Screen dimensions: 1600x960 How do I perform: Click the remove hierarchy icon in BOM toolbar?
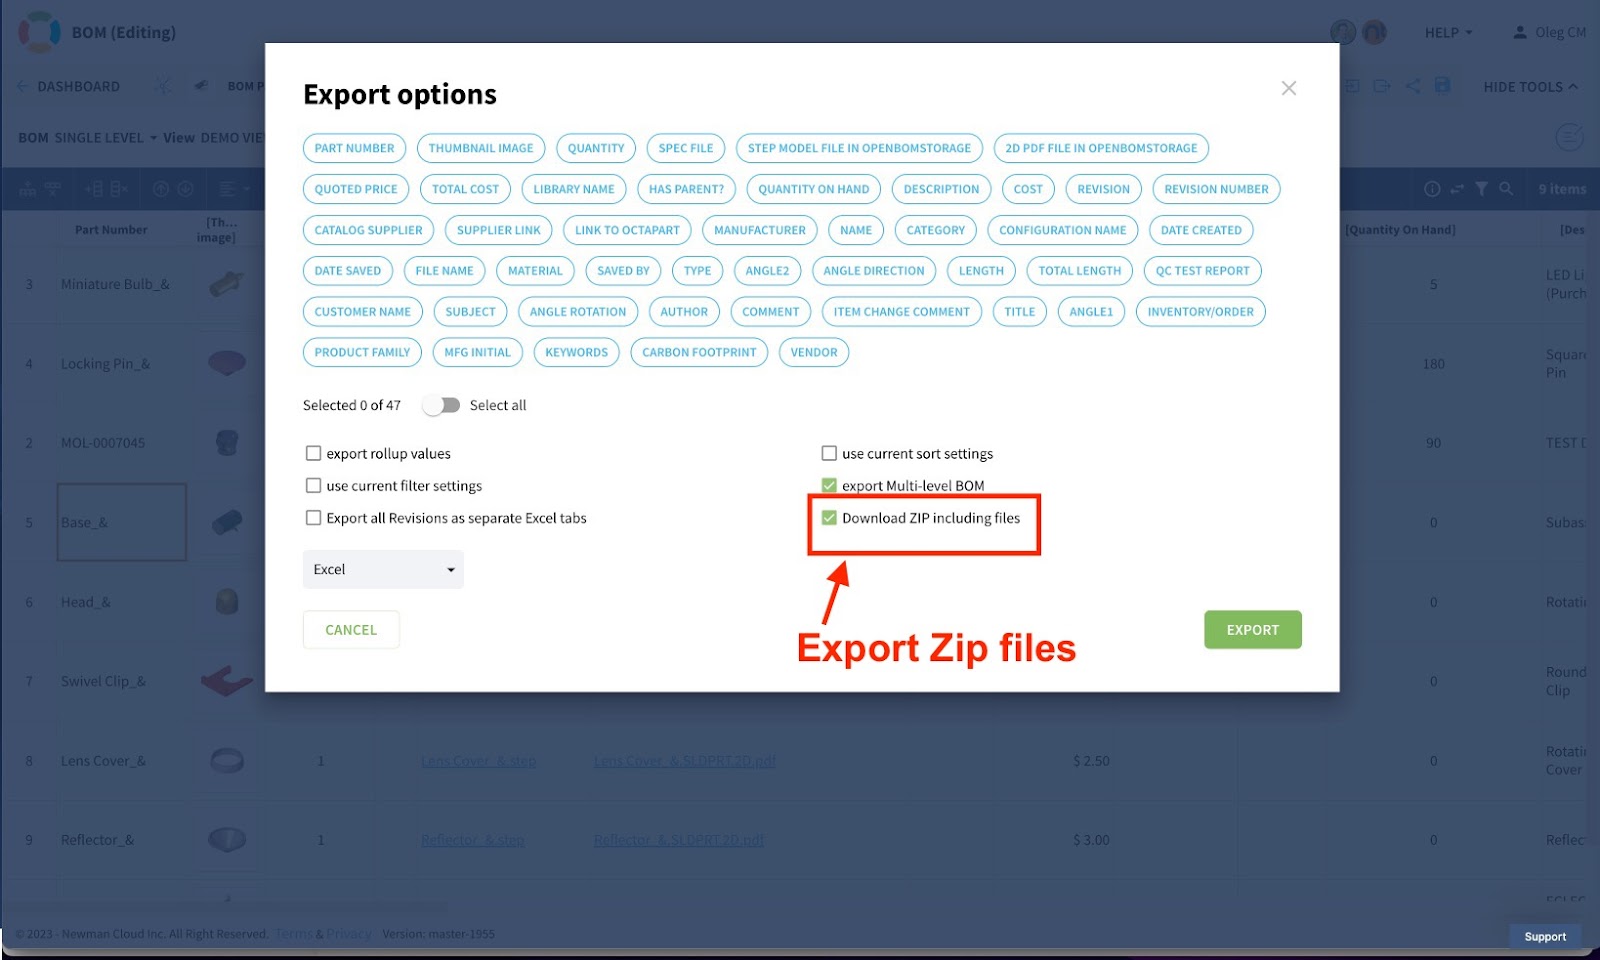pyautogui.click(x=53, y=189)
